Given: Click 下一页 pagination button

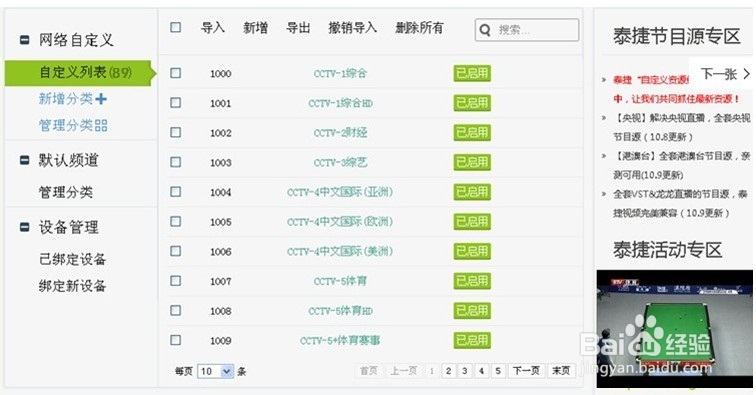Looking at the screenshot, I should [x=526, y=370].
